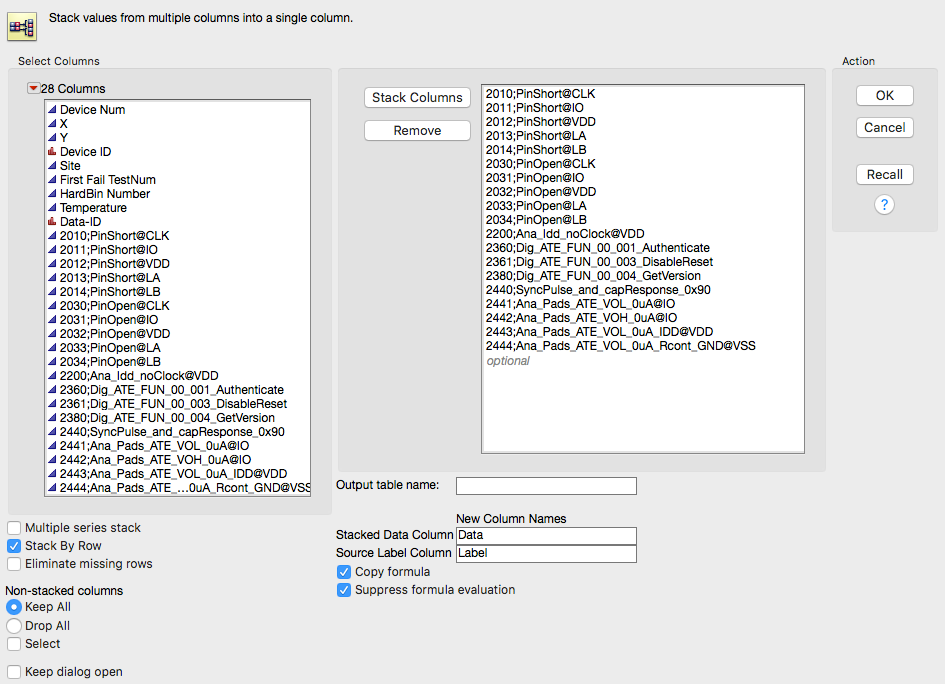945x684 pixels.
Task: Uncheck the Stack By Row checkbox
Action: tap(14, 546)
